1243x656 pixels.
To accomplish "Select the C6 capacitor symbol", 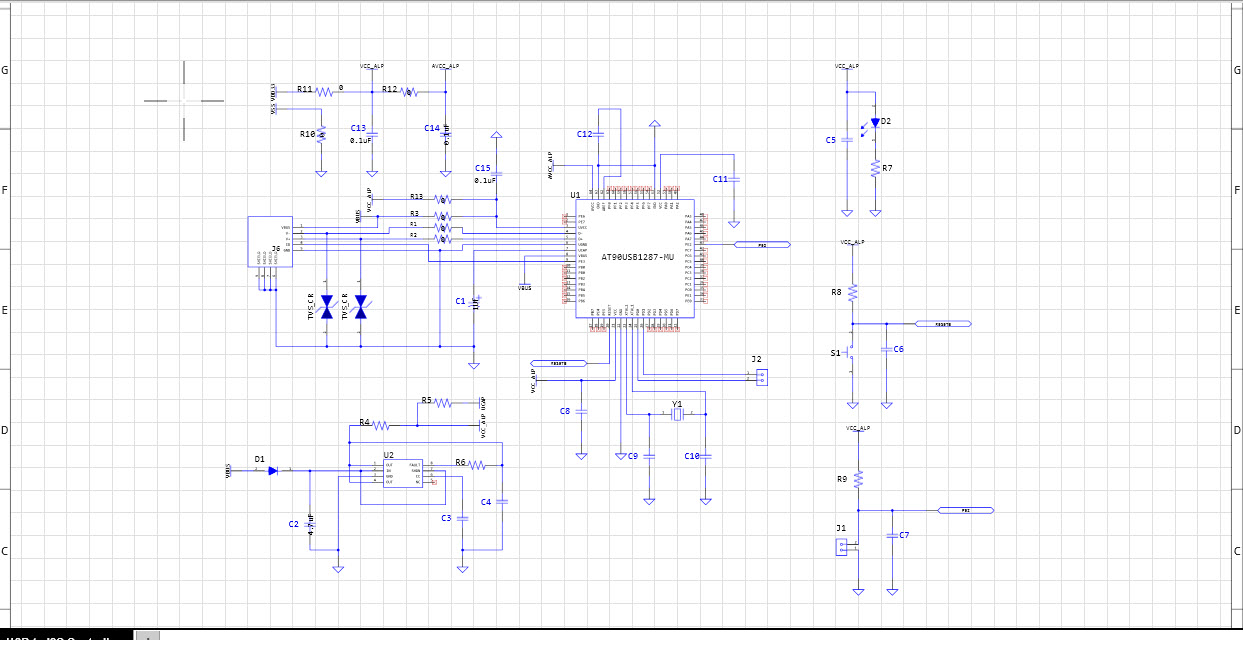I will (x=886, y=349).
